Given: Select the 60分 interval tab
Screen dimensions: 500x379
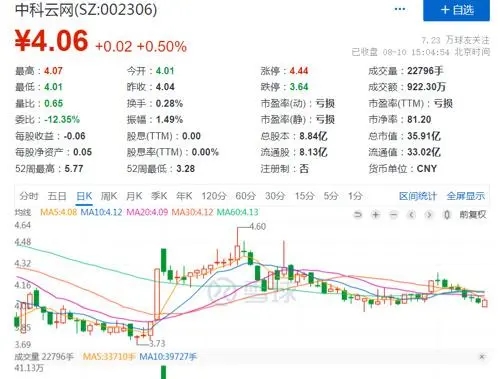Looking at the screenshot, I should coord(245,196).
